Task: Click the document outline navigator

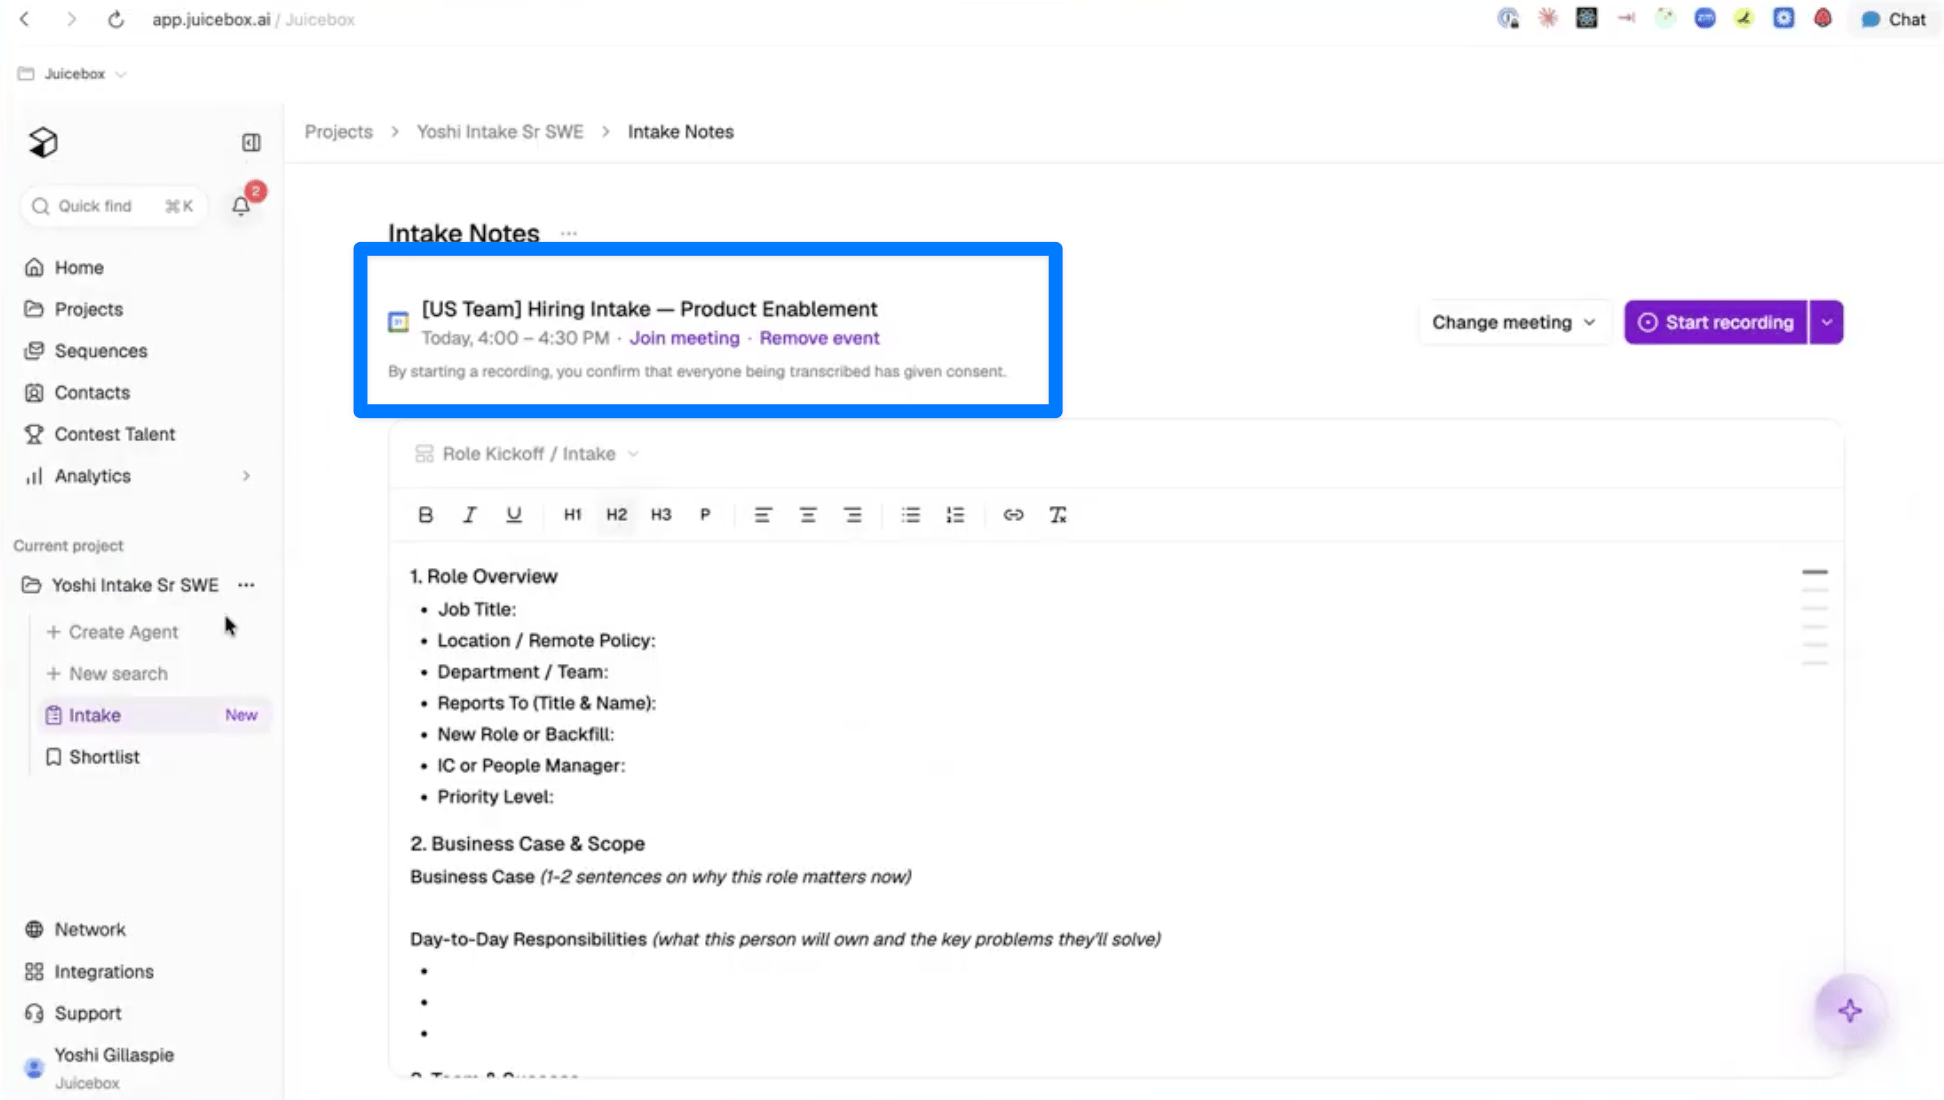Action: point(1815,617)
